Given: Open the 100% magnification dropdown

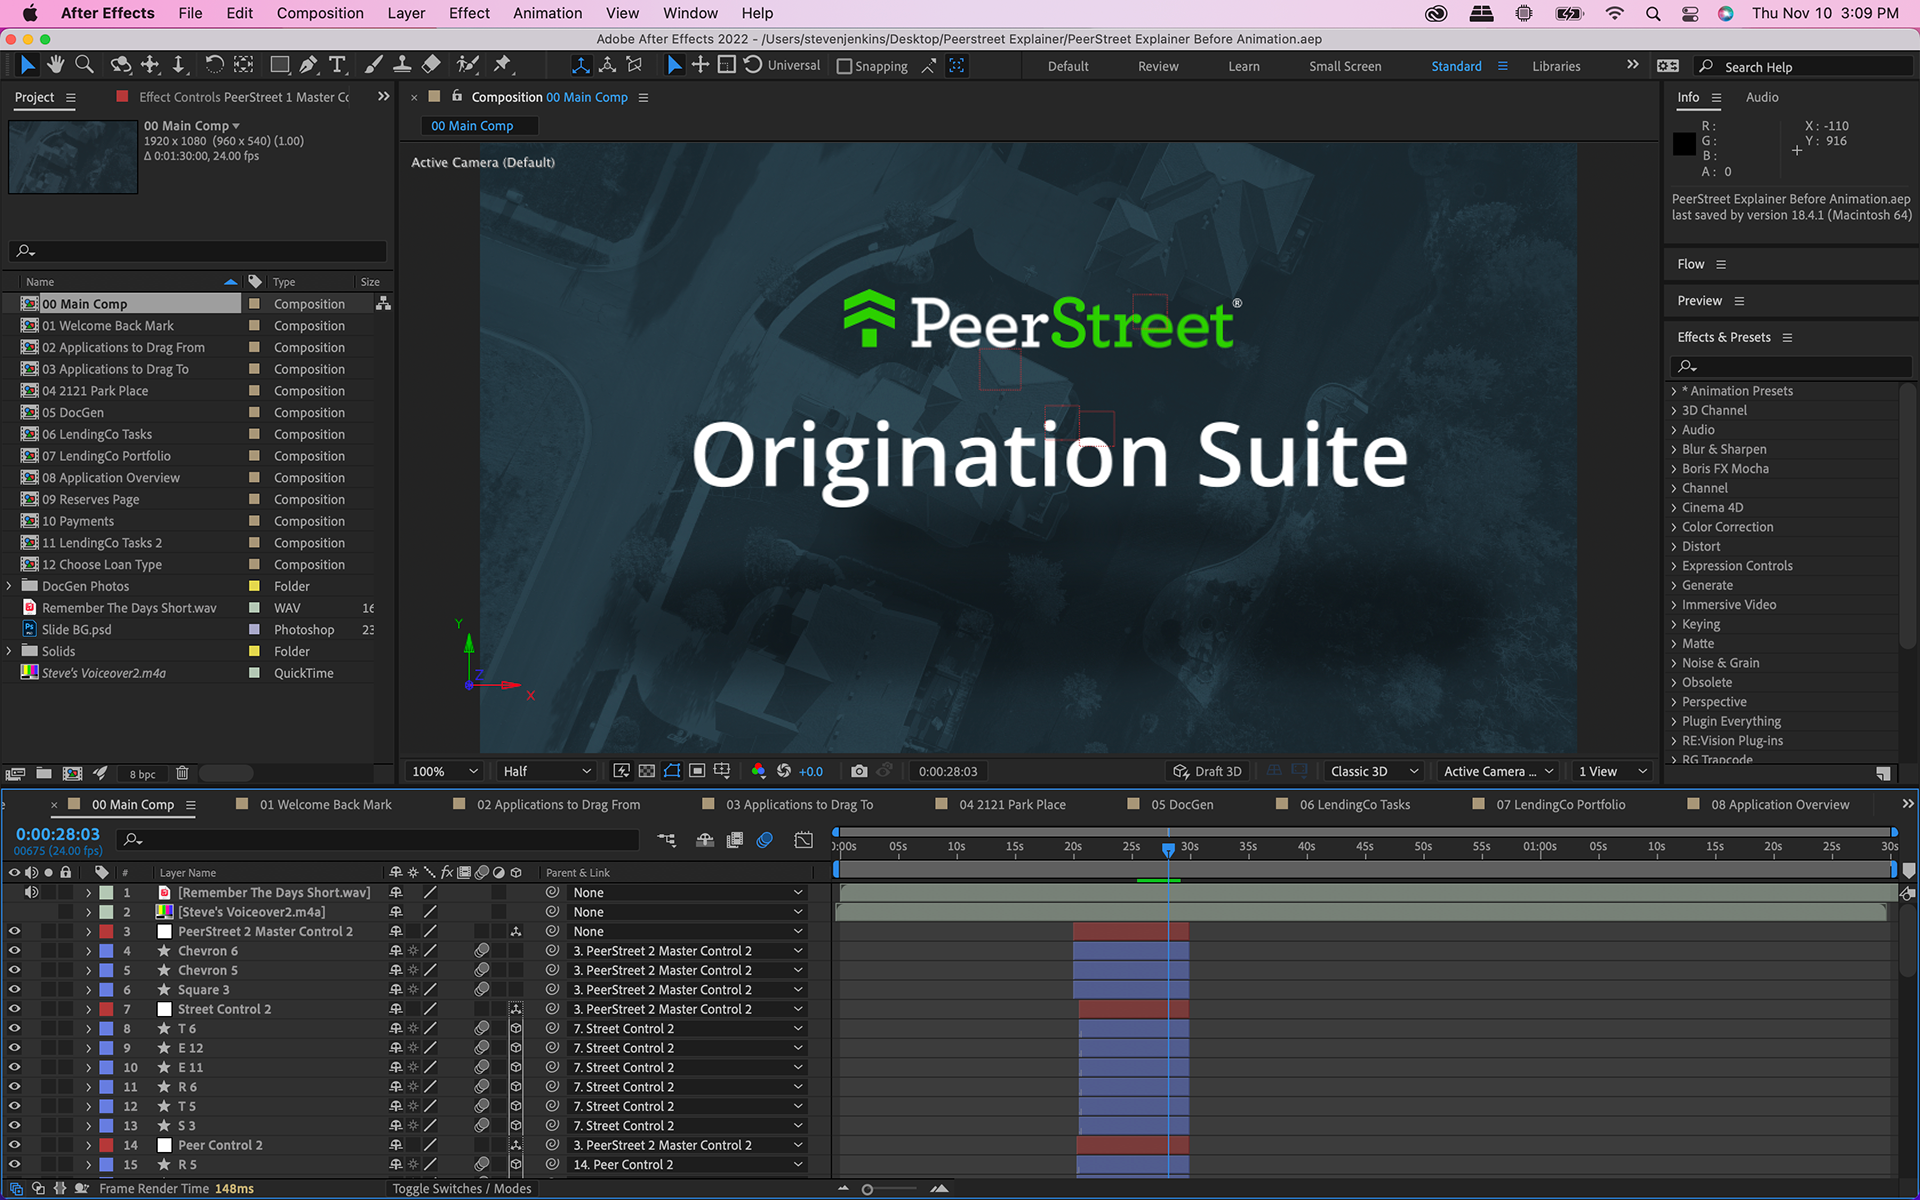Looking at the screenshot, I should point(445,771).
